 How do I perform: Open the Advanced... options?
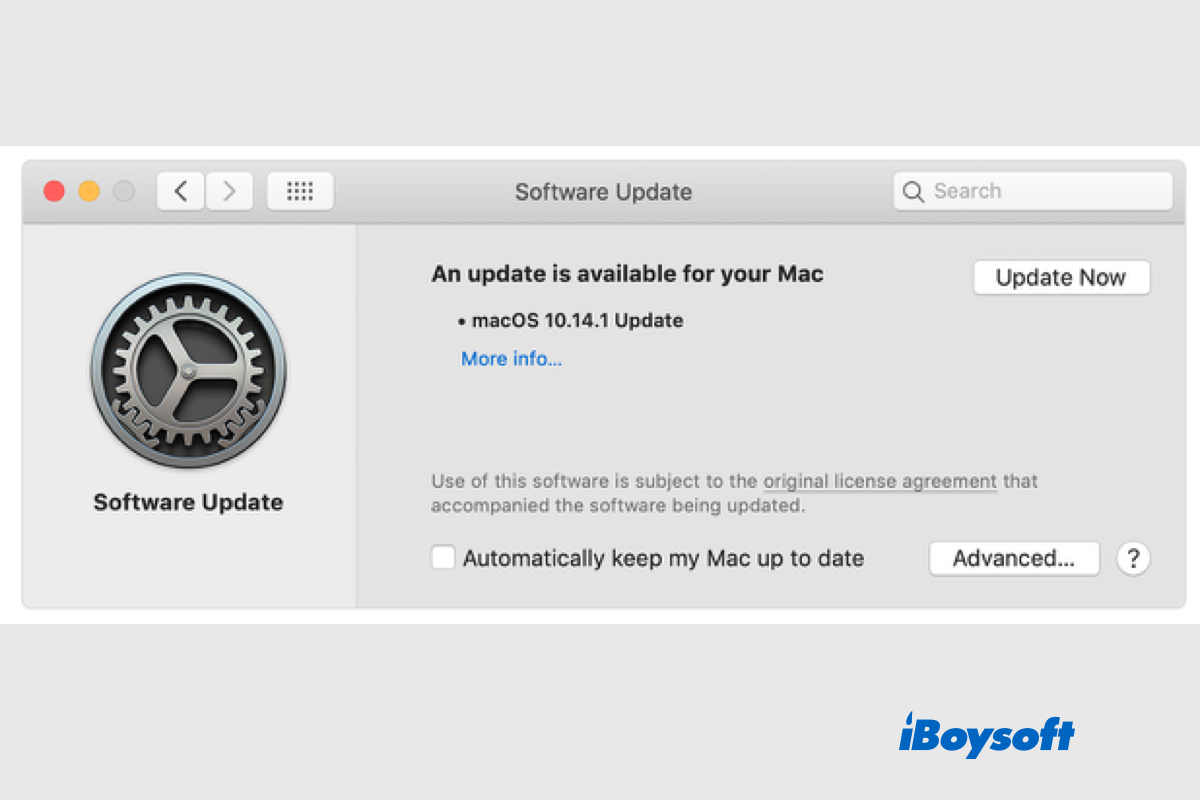(x=1014, y=559)
